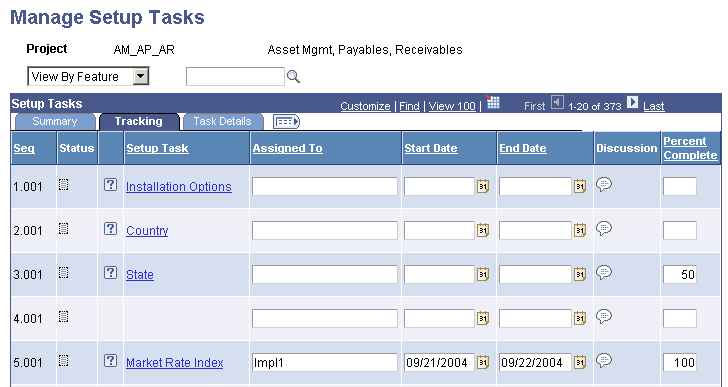The width and height of the screenshot is (728, 387).
Task: Open discussion bubble for State row
Action: pos(604,273)
